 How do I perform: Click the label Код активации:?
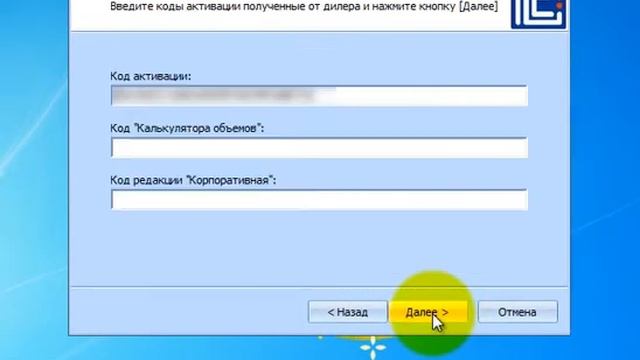click(x=151, y=76)
